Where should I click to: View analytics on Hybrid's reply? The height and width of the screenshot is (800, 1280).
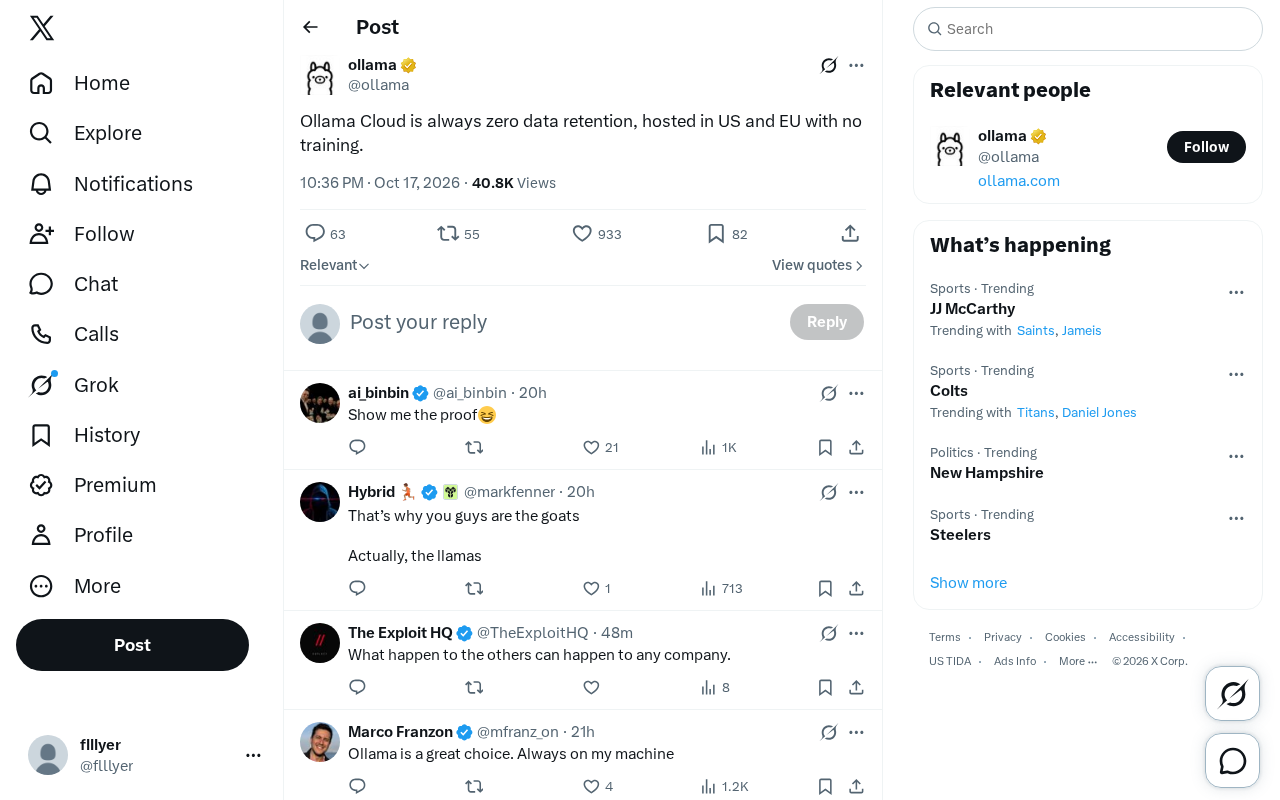pyautogui.click(x=721, y=588)
